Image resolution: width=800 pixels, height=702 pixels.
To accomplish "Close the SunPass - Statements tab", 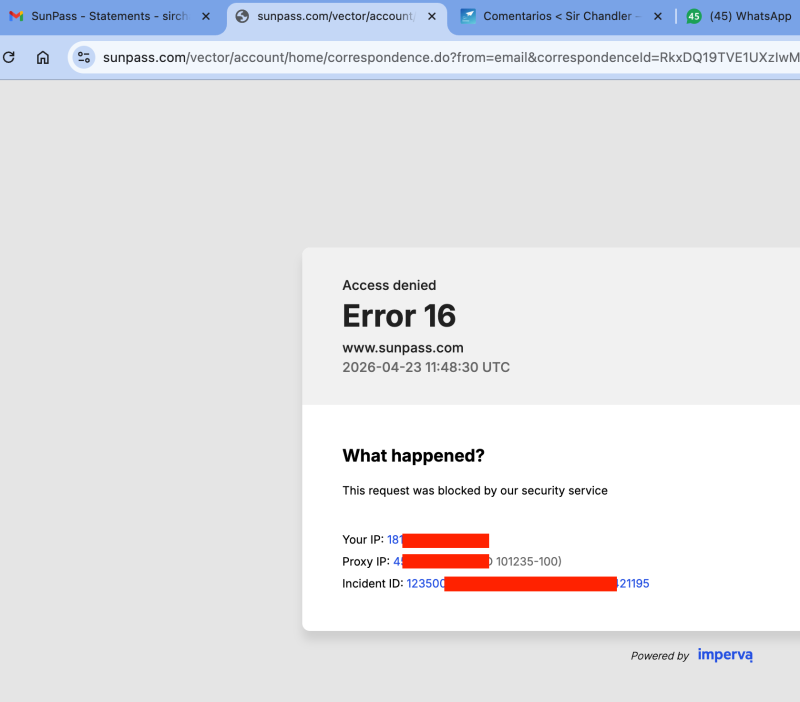I will [206, 16].
